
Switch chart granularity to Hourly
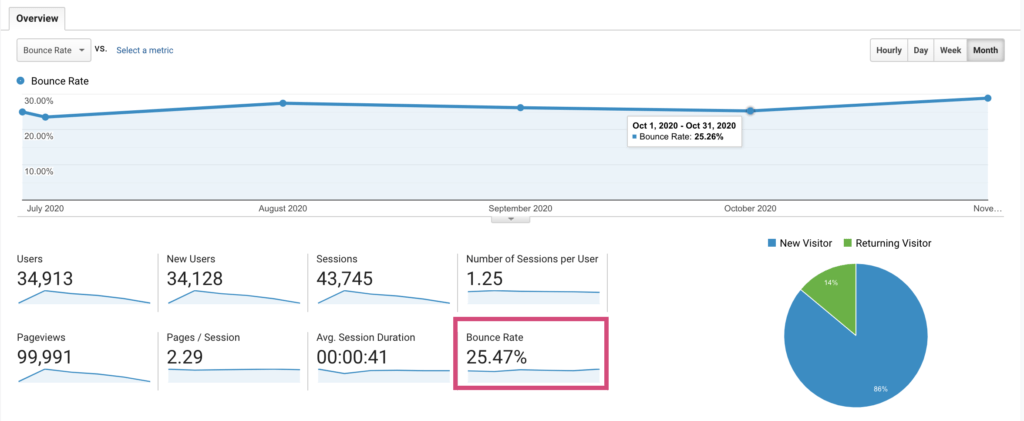coord(889,50)
